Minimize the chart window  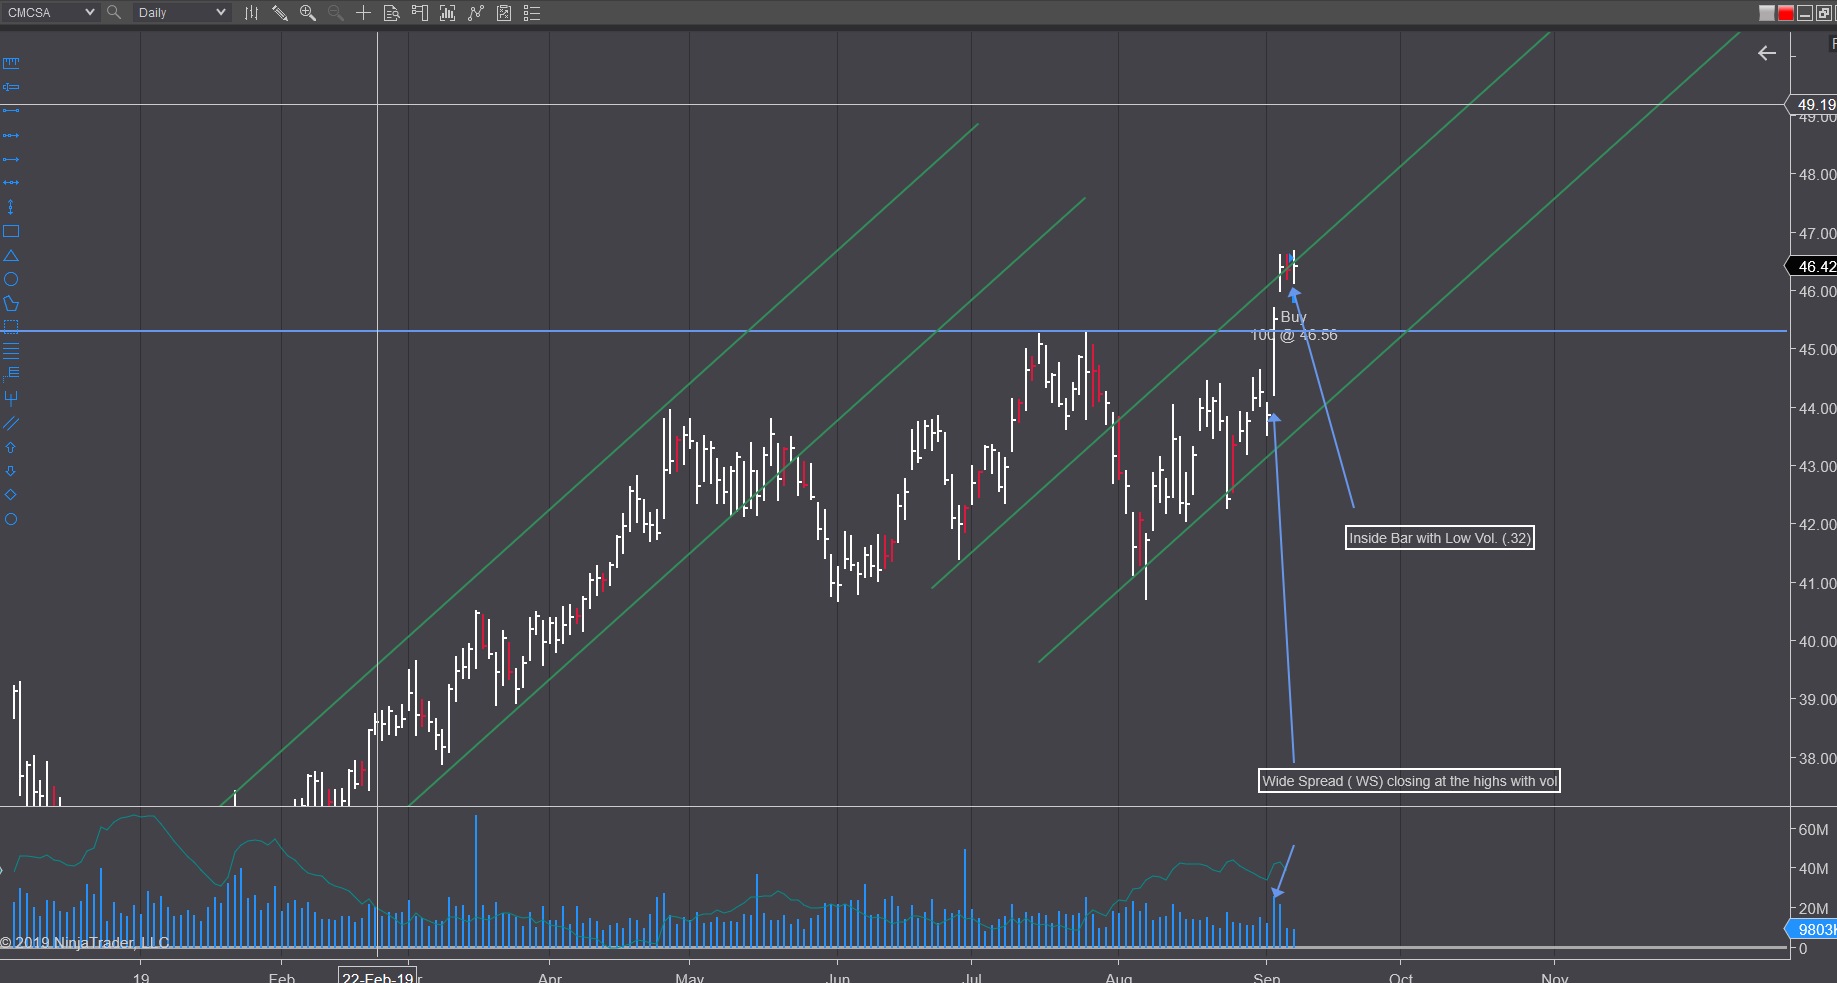[1805, 13]
